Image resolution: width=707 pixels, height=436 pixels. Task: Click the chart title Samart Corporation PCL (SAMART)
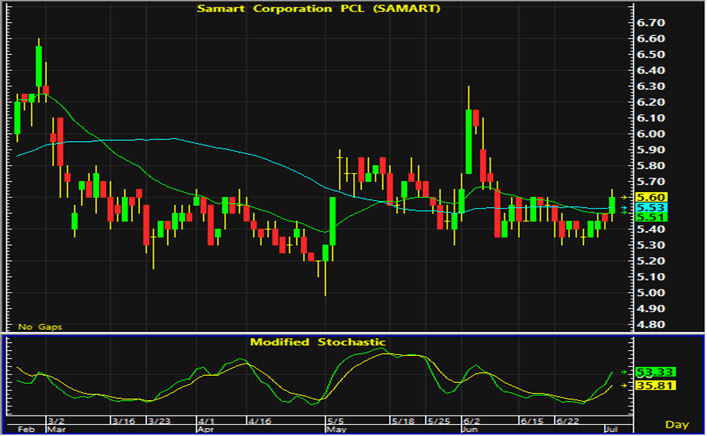coord(318,8)
